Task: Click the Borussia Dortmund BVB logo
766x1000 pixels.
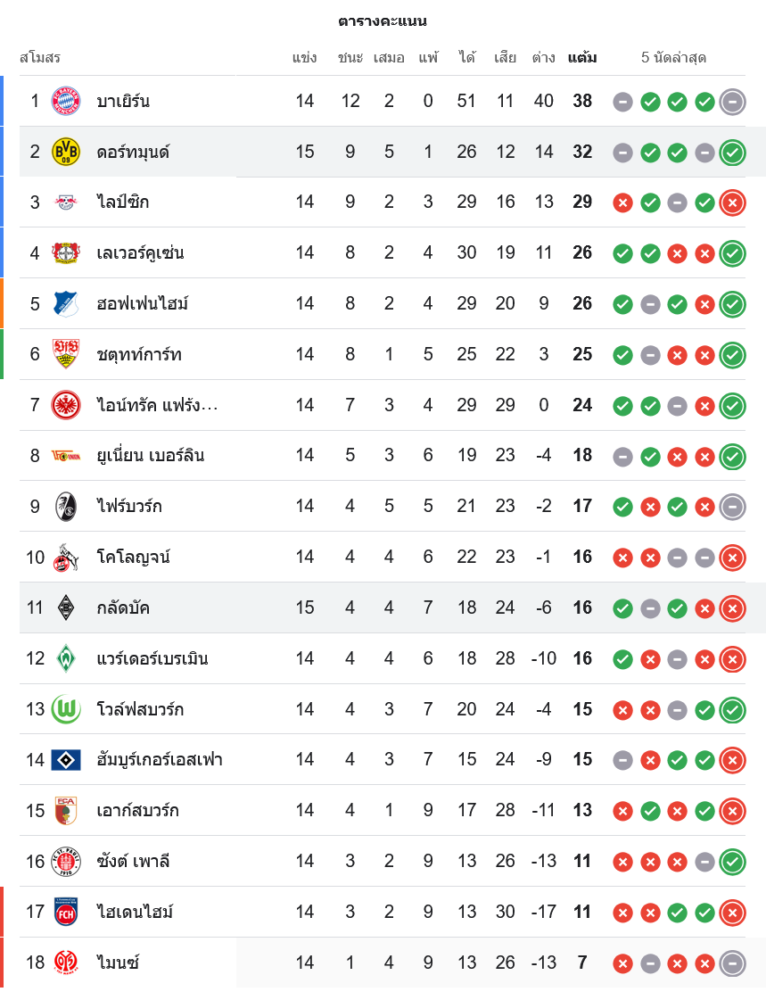Action: [66, 152]
